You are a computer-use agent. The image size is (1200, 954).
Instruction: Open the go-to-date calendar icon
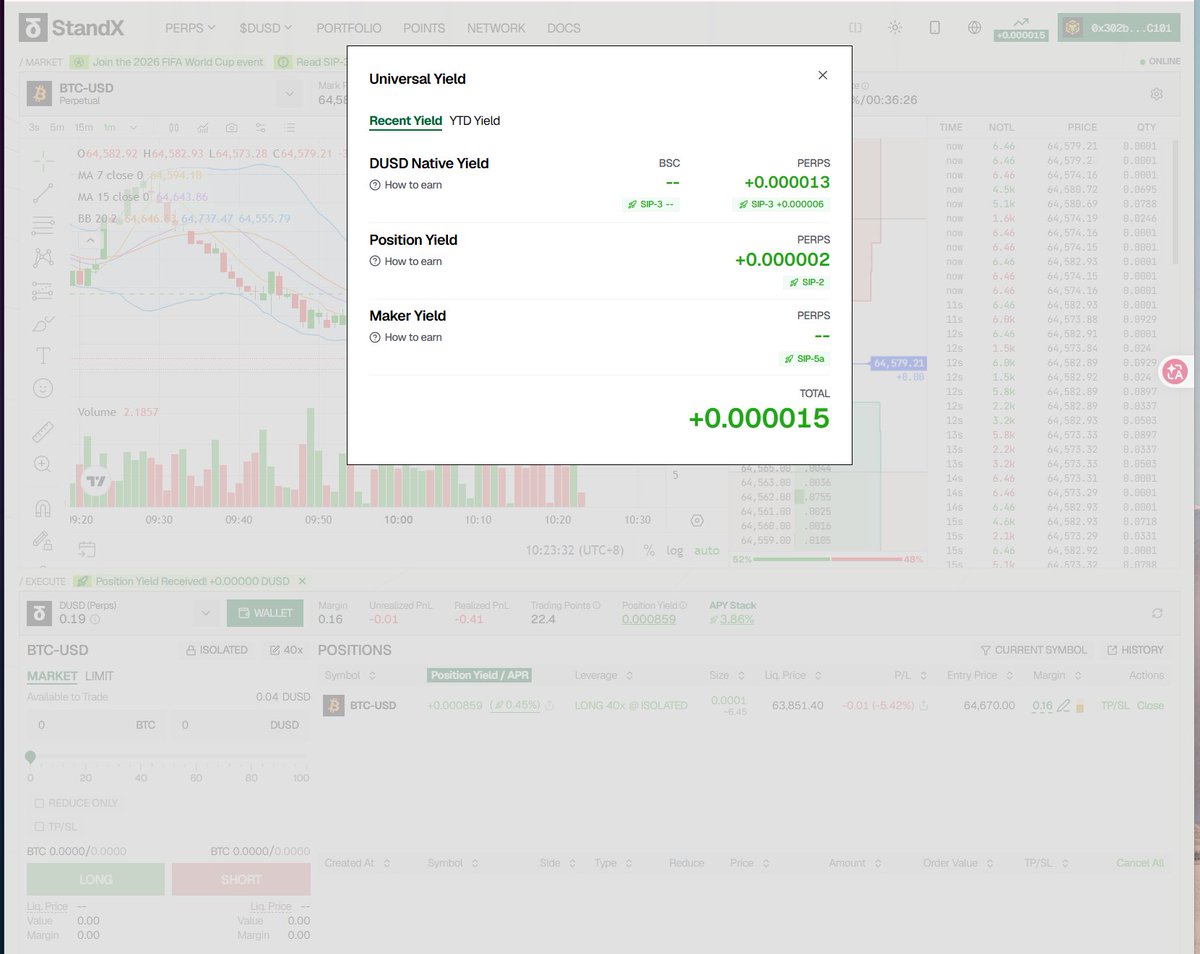[87, 549]
